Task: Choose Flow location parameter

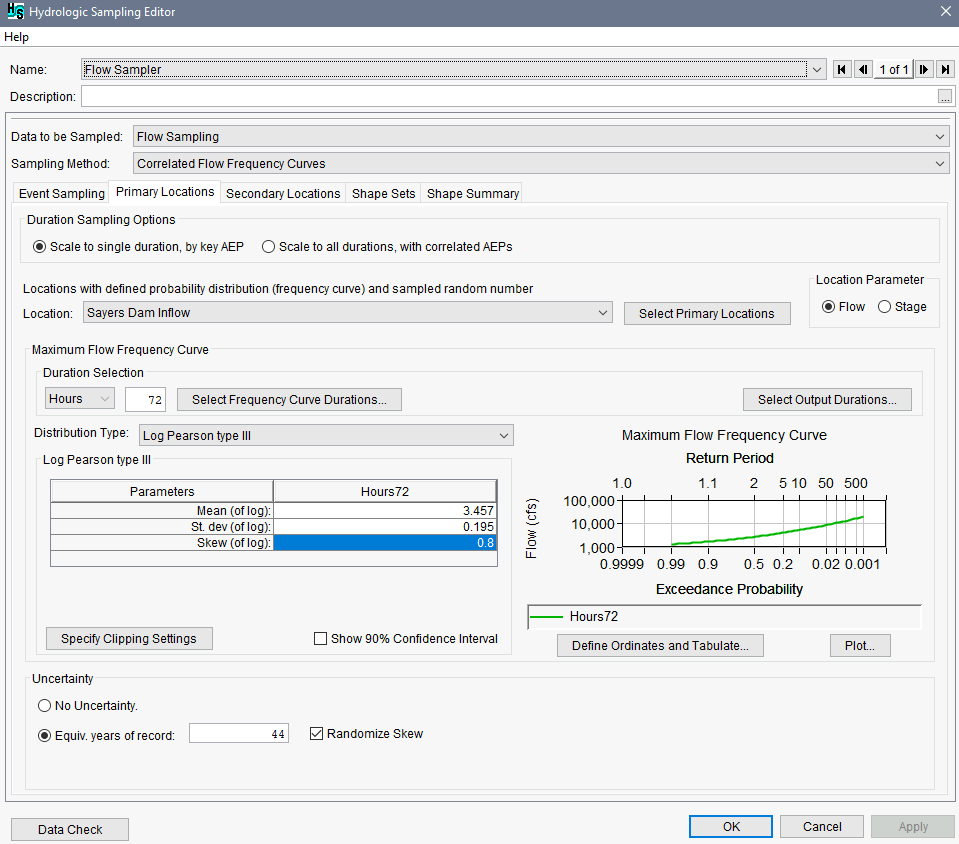Action: [x=828, y=306]
